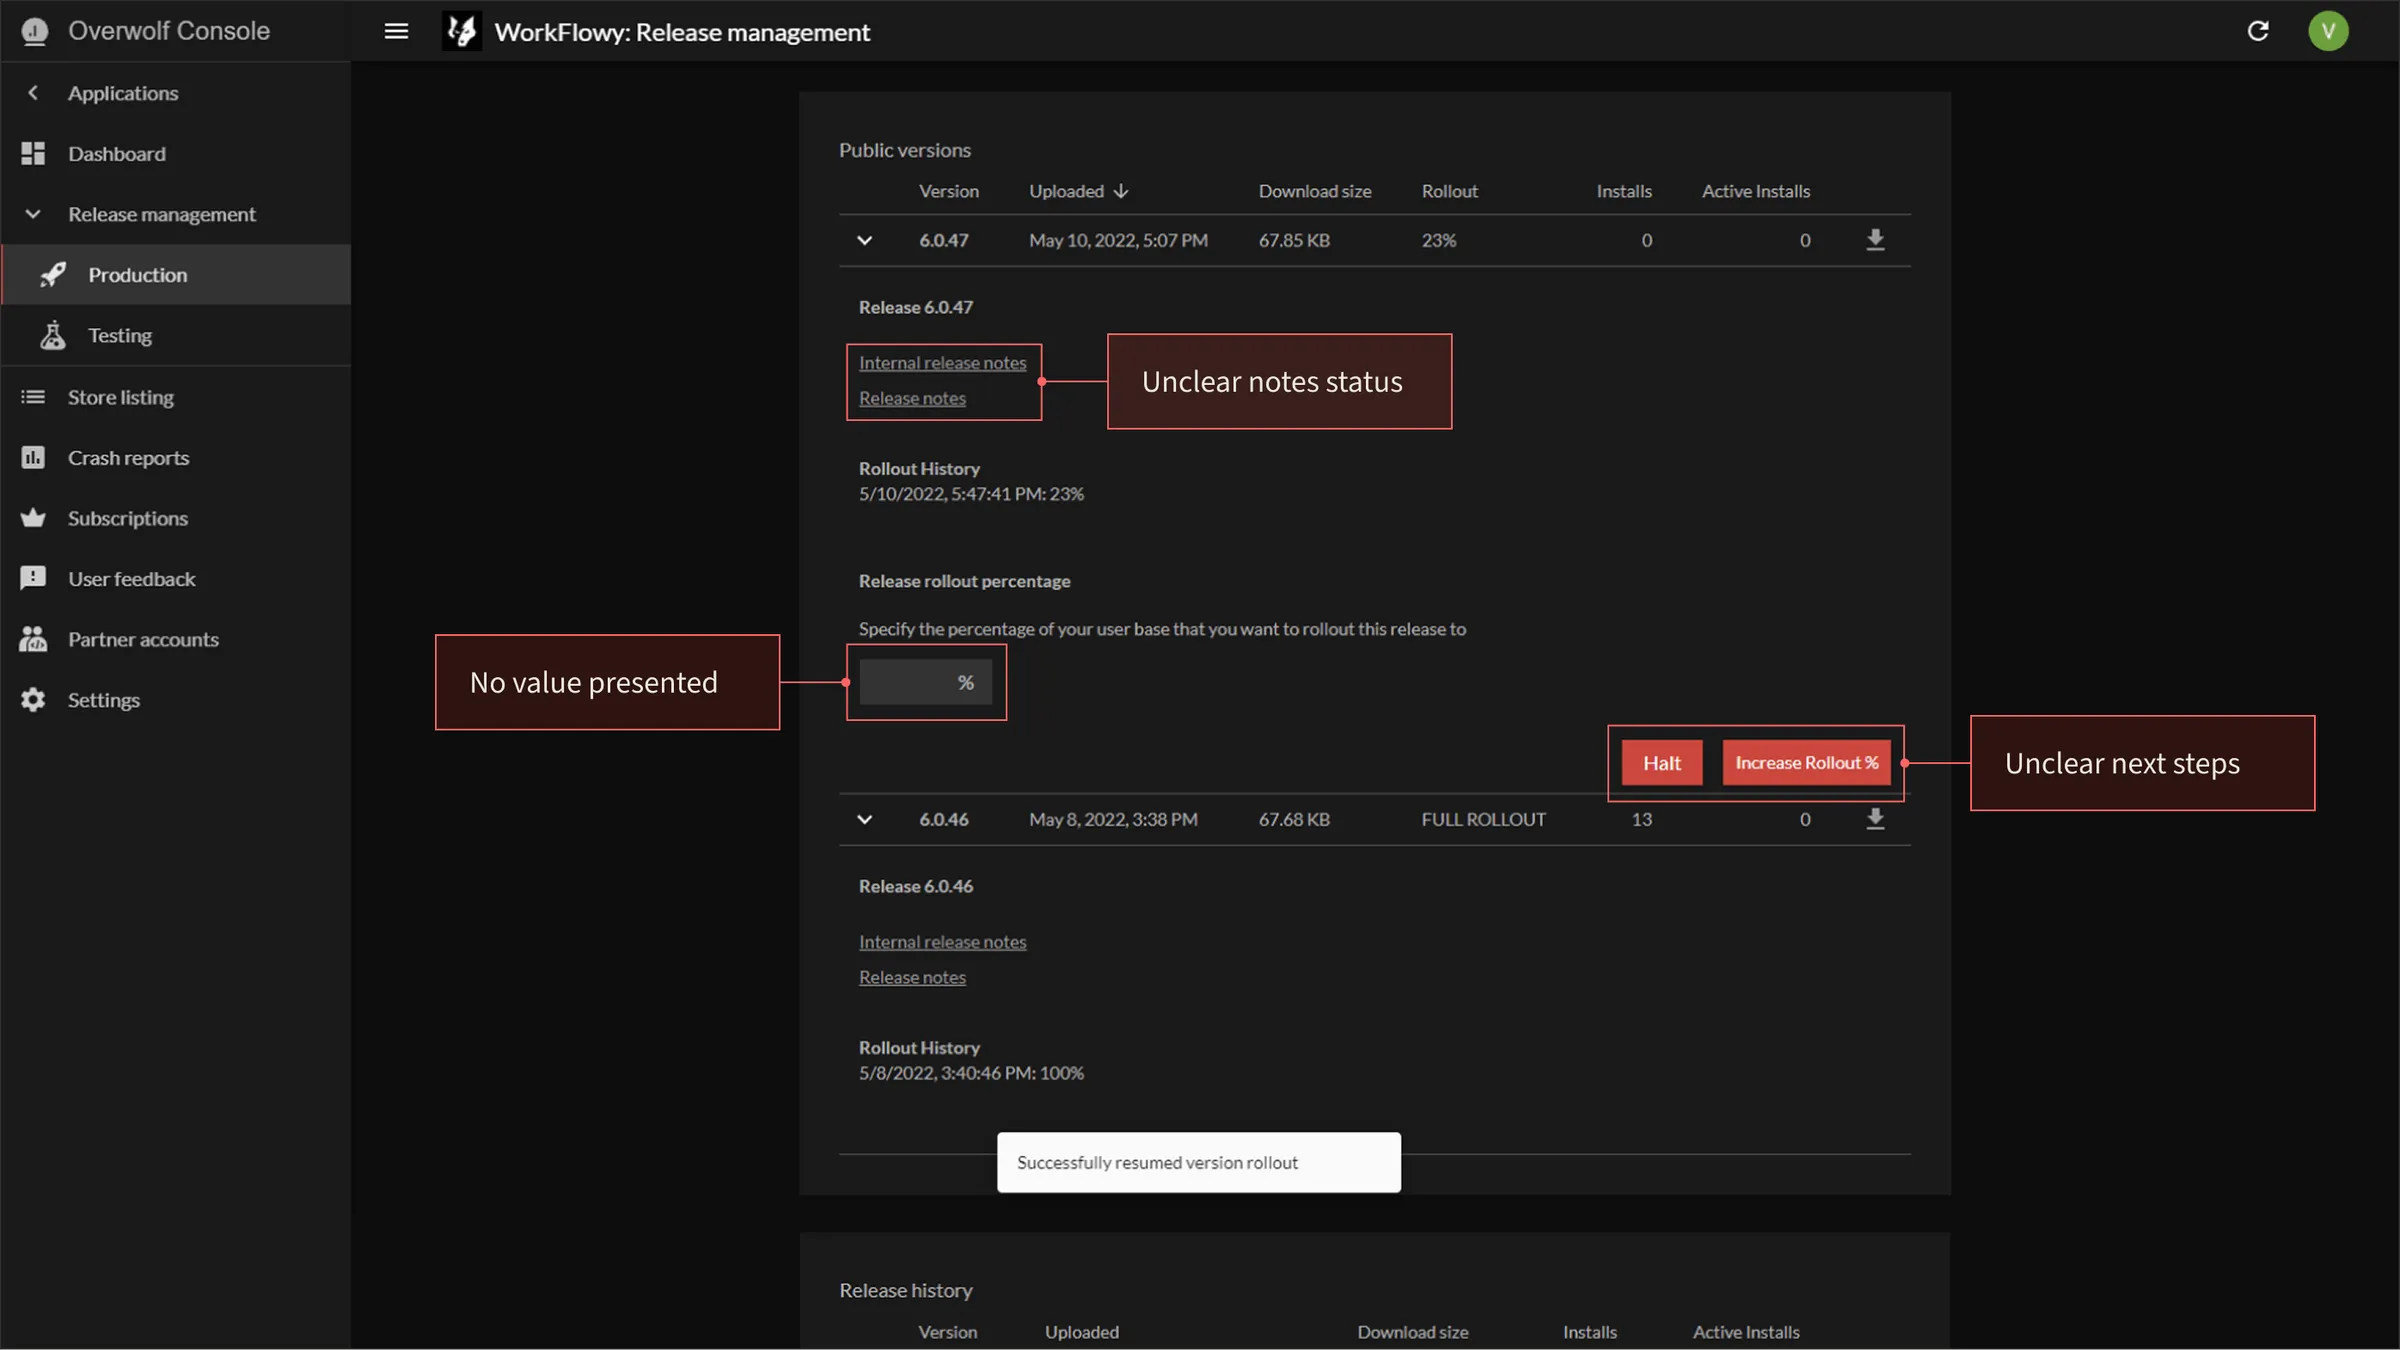Open Internal release notes for 6.0.46
Viewport: 2400px width, 1350px height.
pyautogui.click(x=942, y=942)
